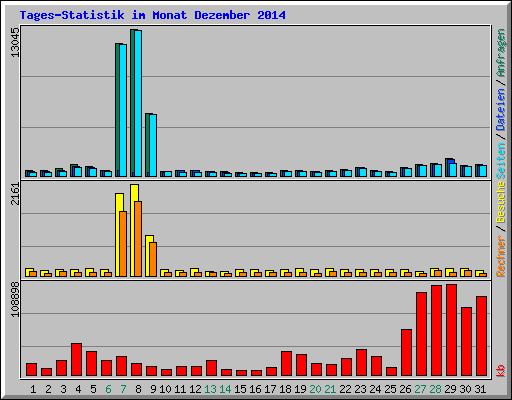Click the y-axis value 108898
Viewport: 512px width, 400px height.
pos(15,299)
